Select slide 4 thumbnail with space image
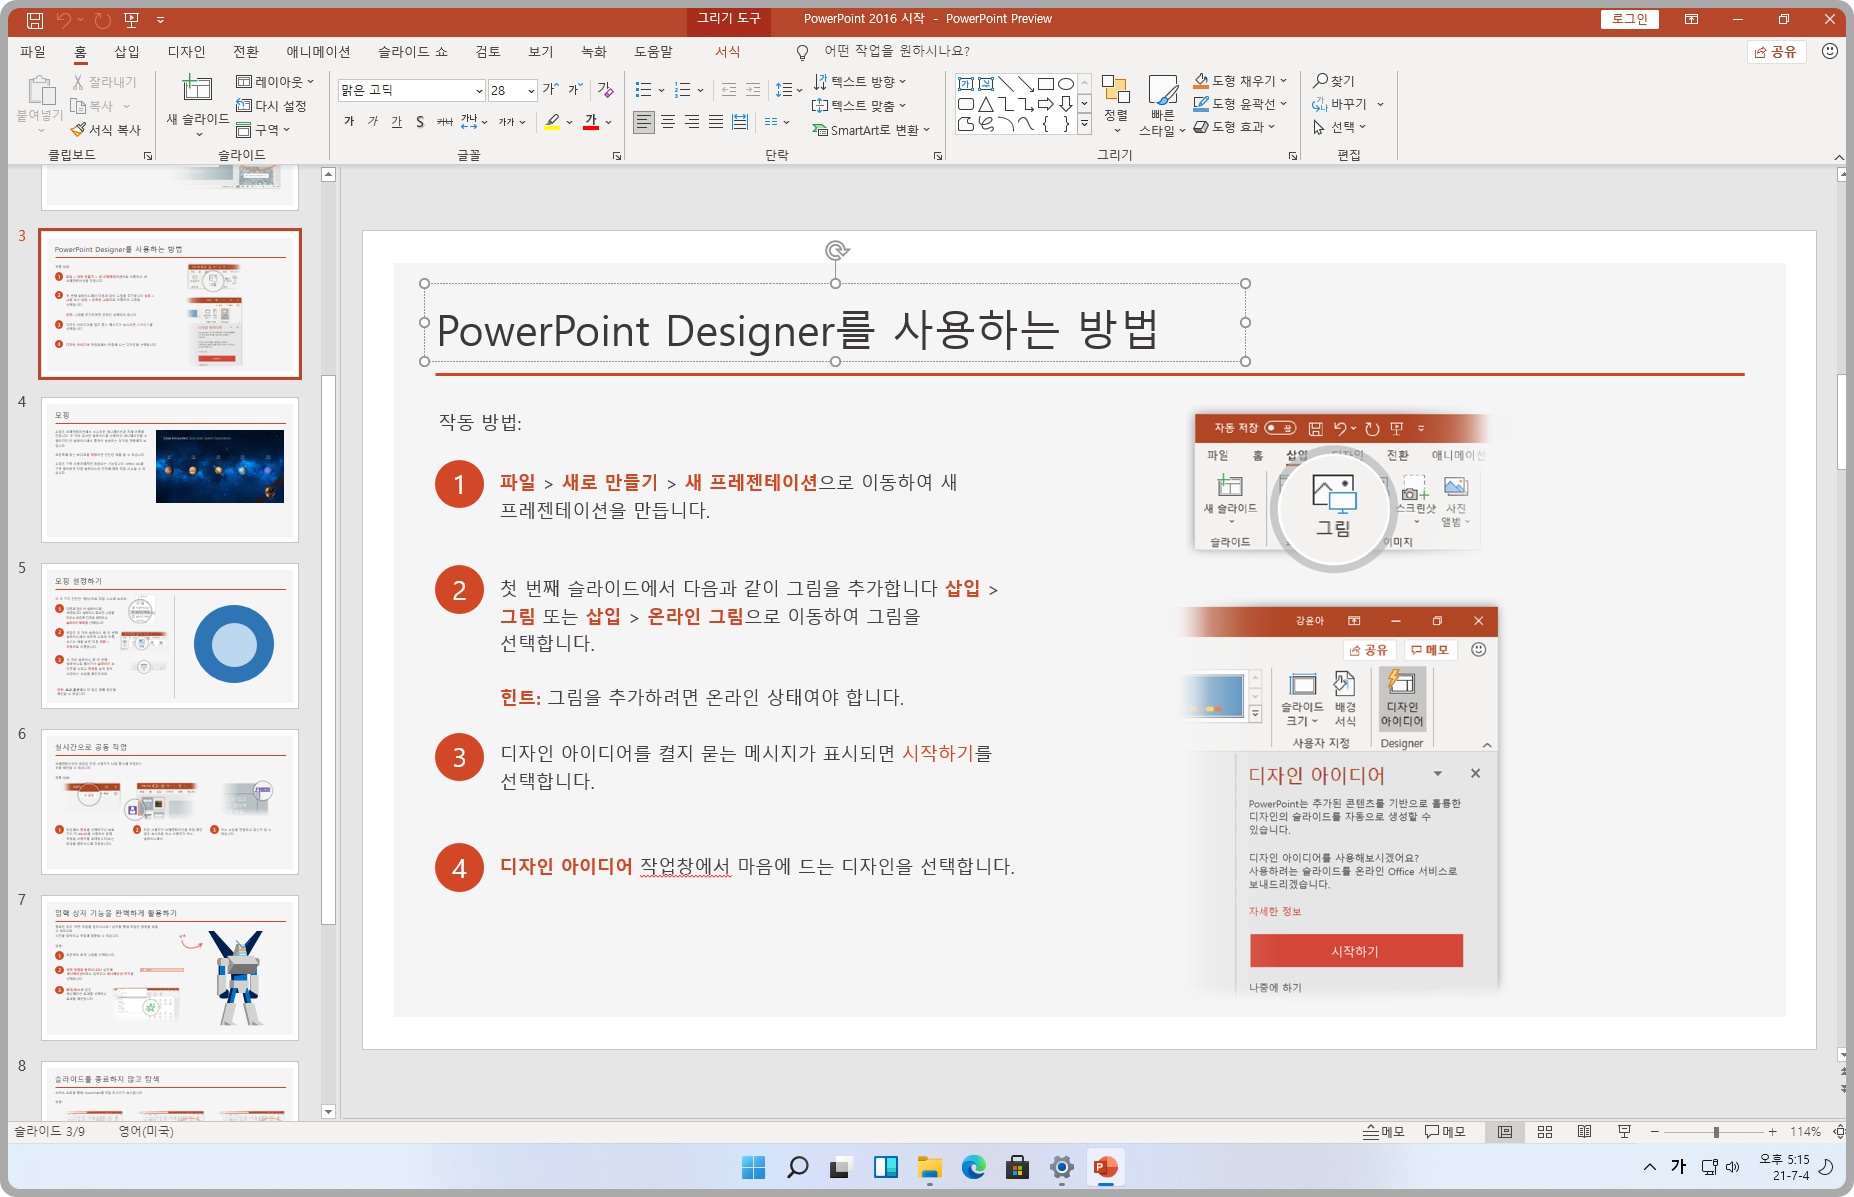 pos(170,469)
